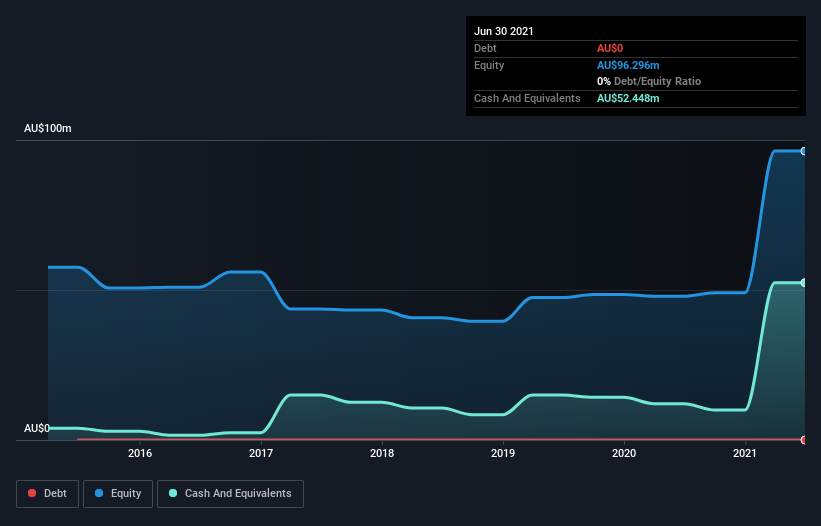Click the blue Equity legend dot
This screenshot has width=821, height=526.
pyautogui.click(x=99, y=493)
